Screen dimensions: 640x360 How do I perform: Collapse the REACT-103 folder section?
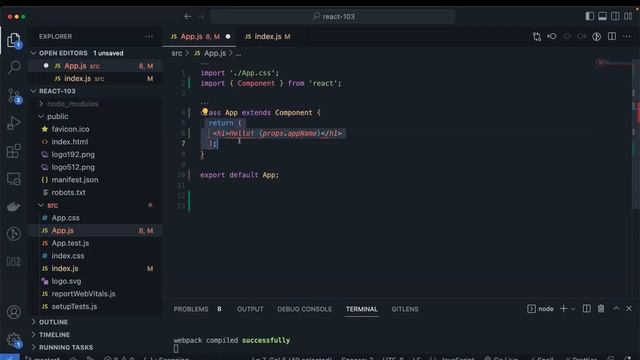click(x=96, y=91)
